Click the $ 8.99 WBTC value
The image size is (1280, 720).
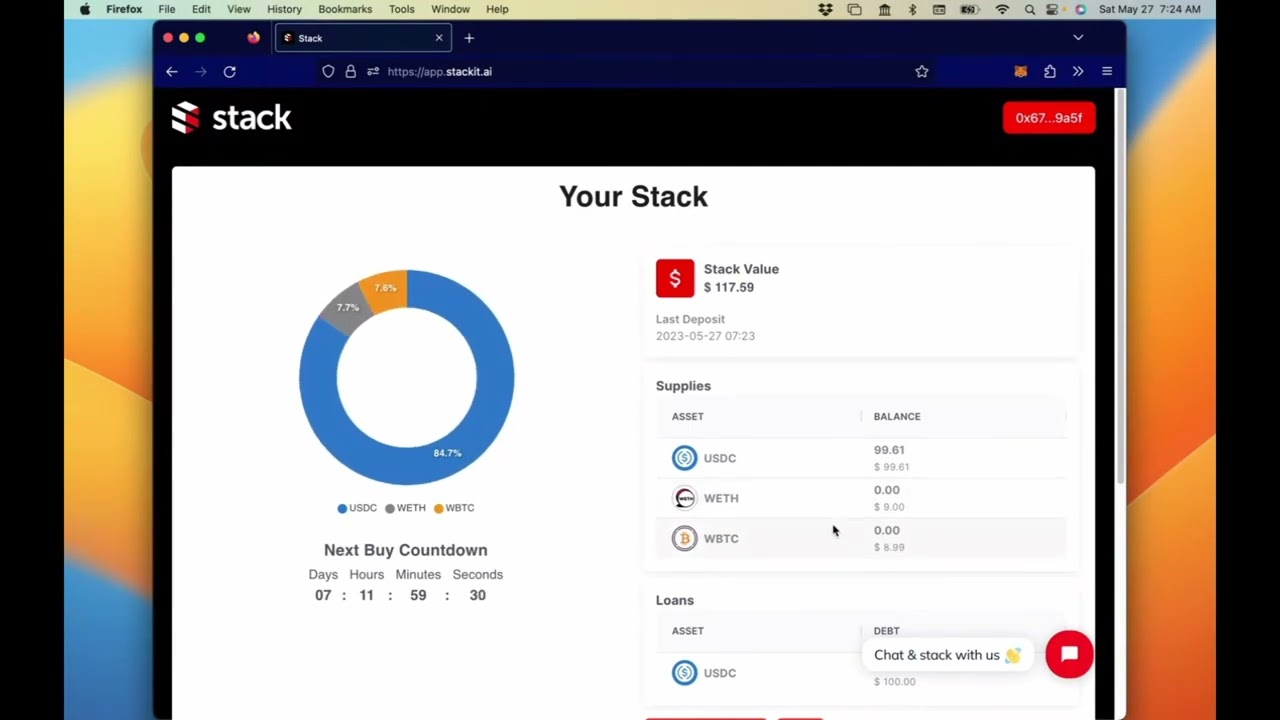[x=889, y=547]
